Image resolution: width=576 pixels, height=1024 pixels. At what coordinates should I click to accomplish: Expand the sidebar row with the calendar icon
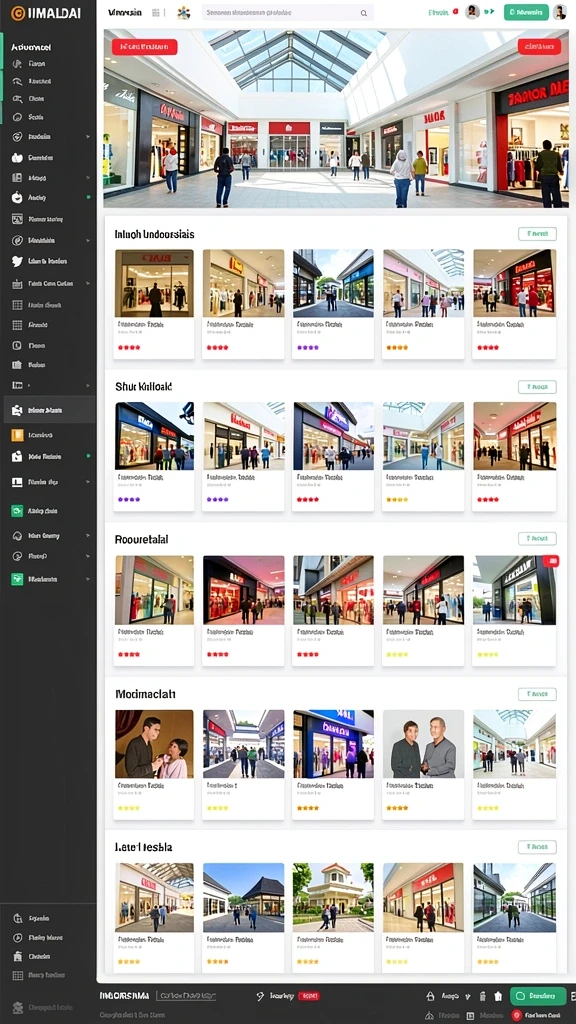[88, 283]
